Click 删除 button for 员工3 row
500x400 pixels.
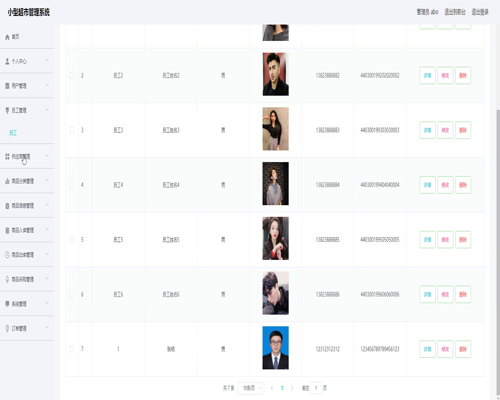[x=463, y=130]
